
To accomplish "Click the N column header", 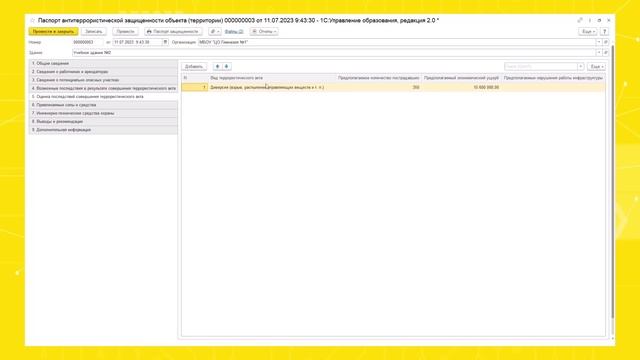I will (195, 78).
